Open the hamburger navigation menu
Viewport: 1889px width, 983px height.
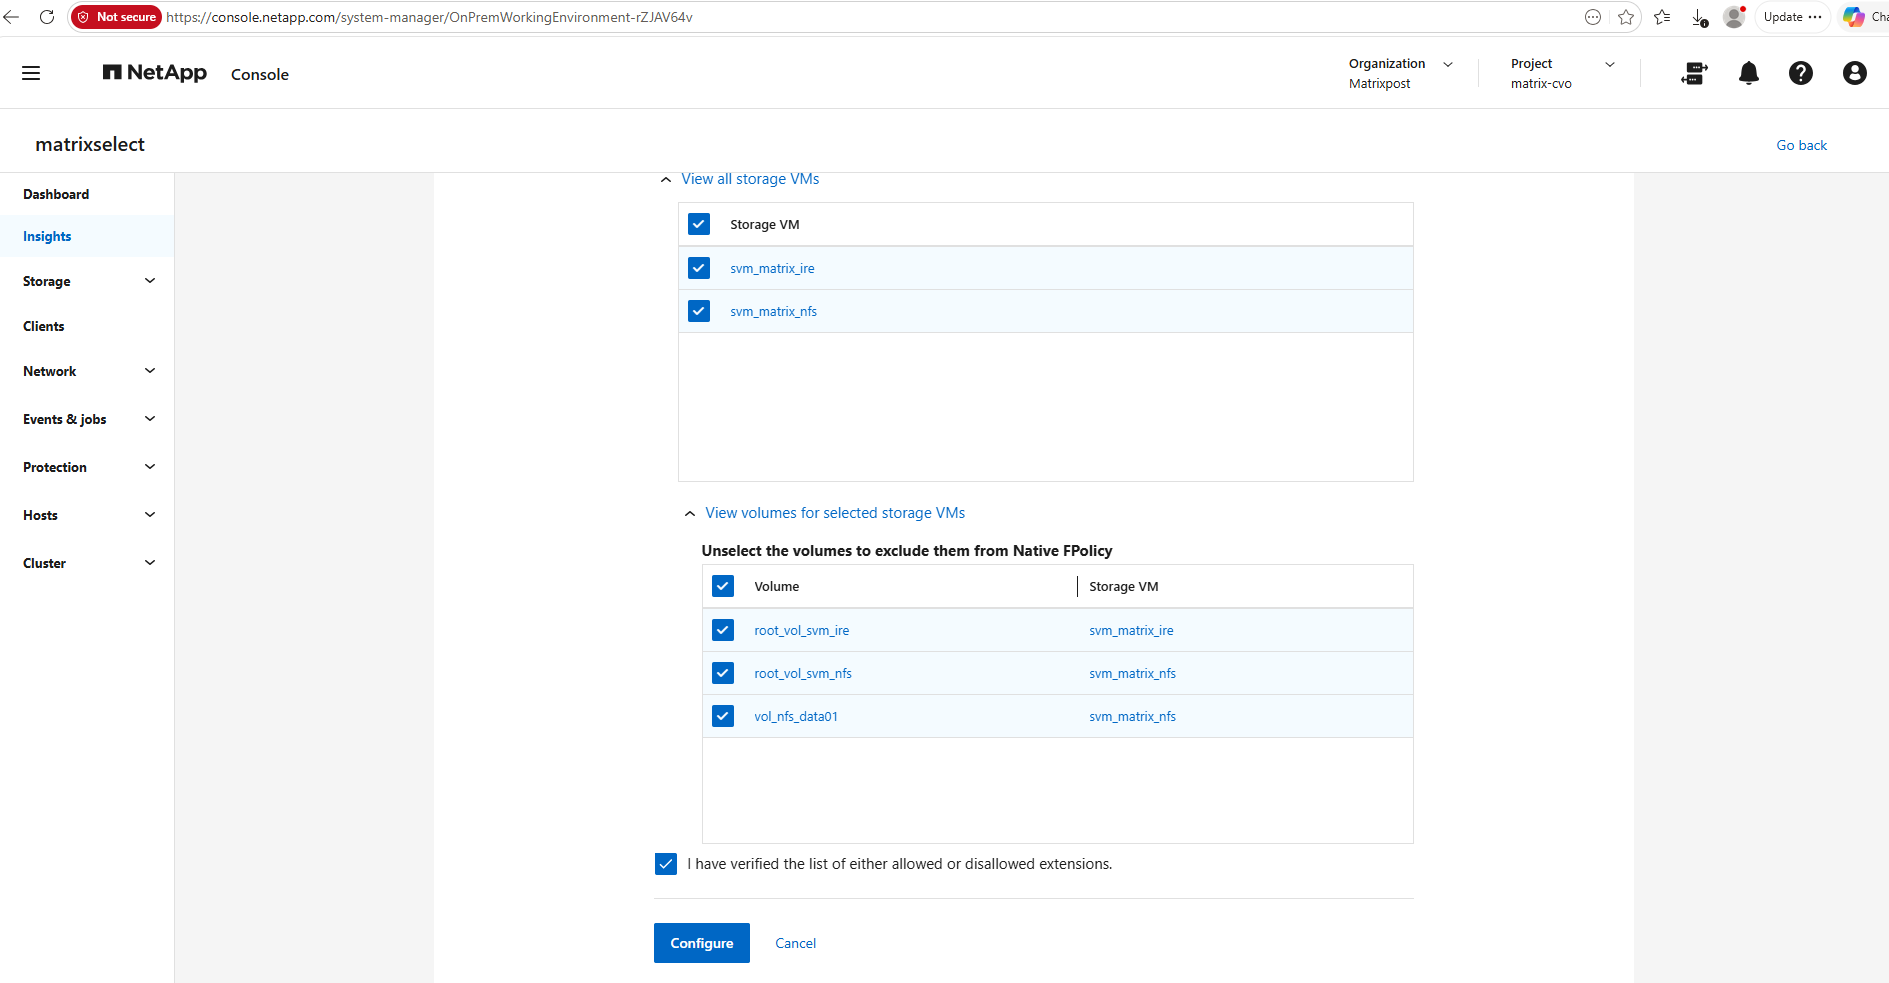tap(31, 73)
